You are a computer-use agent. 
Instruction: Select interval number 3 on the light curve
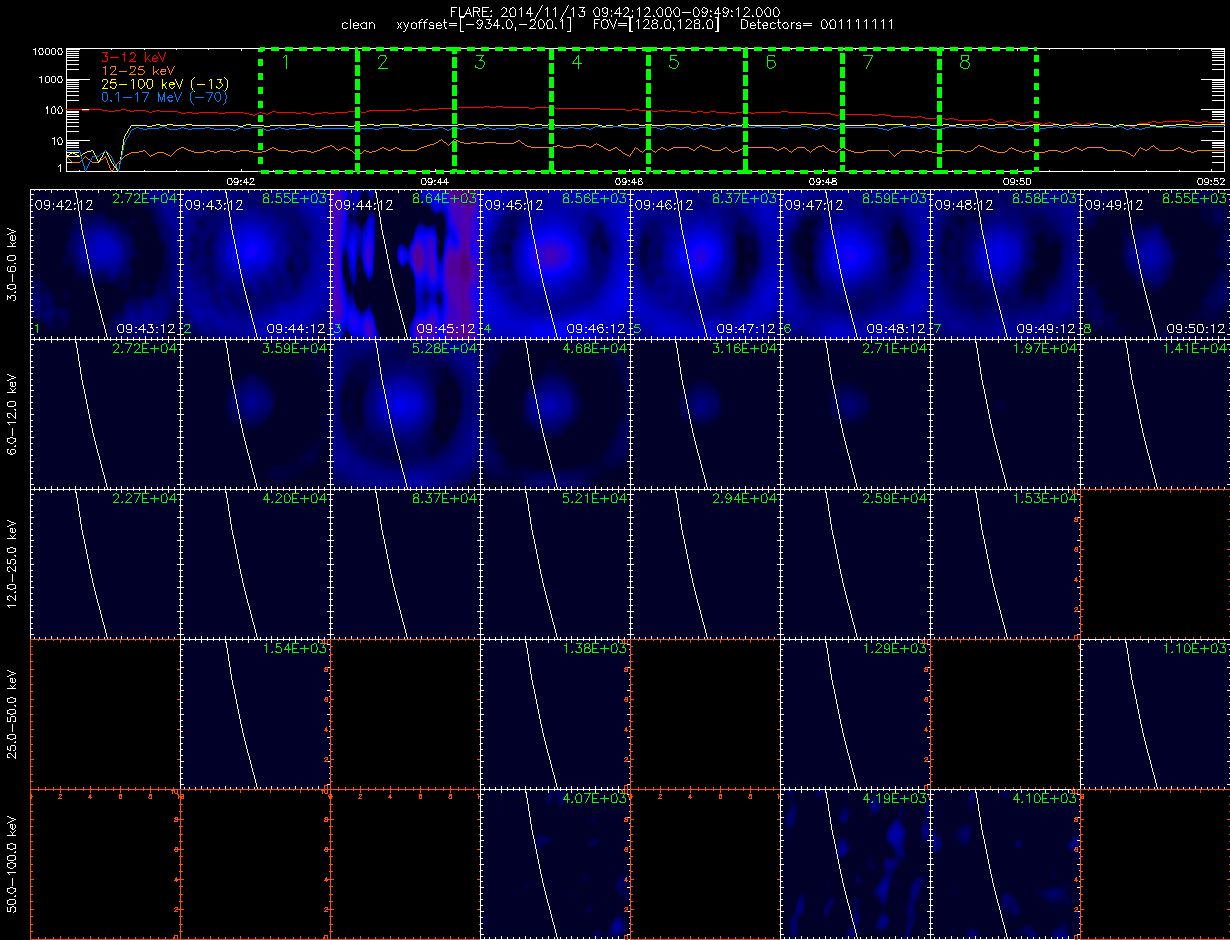tap(479, 63)
